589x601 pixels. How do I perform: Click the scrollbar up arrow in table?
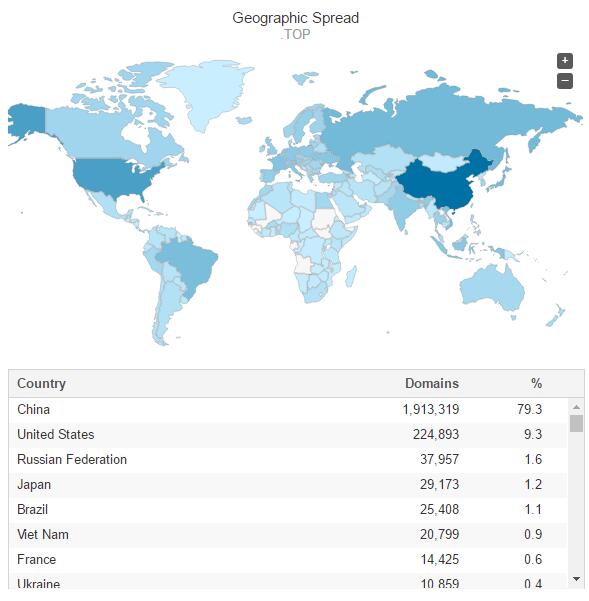pos(576,407)
